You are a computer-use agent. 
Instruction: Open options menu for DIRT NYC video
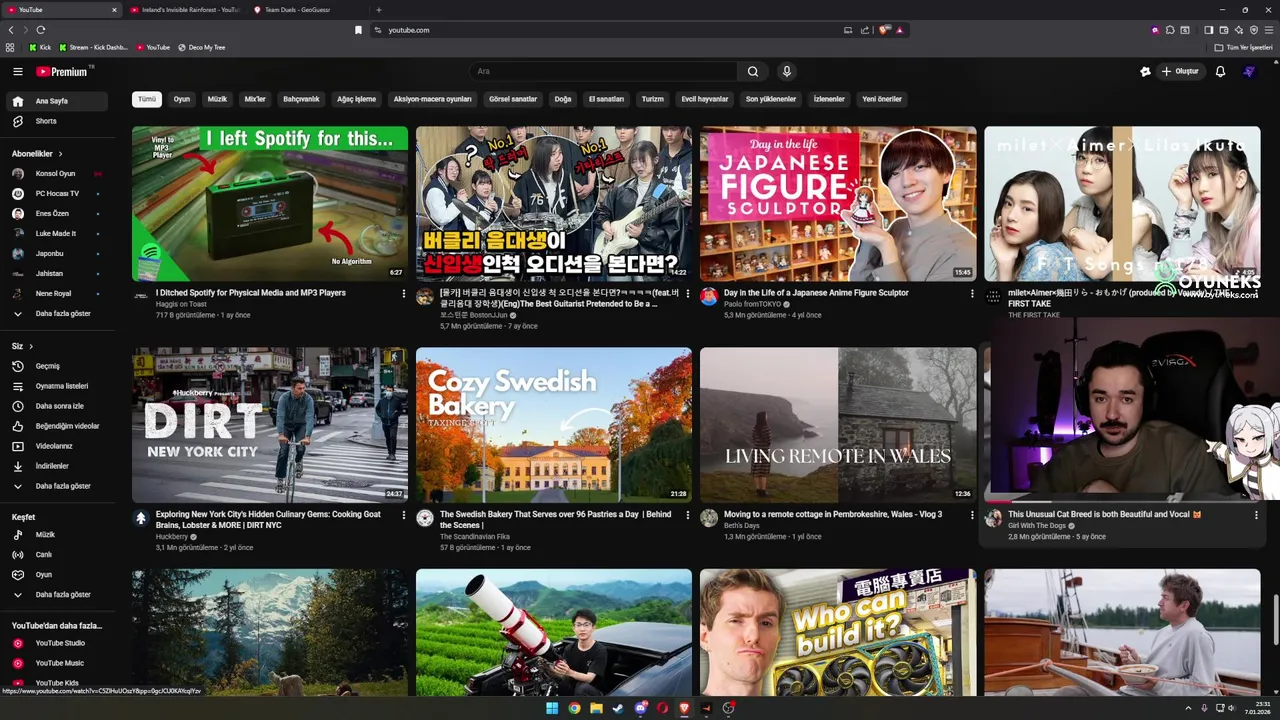point(404,515)
